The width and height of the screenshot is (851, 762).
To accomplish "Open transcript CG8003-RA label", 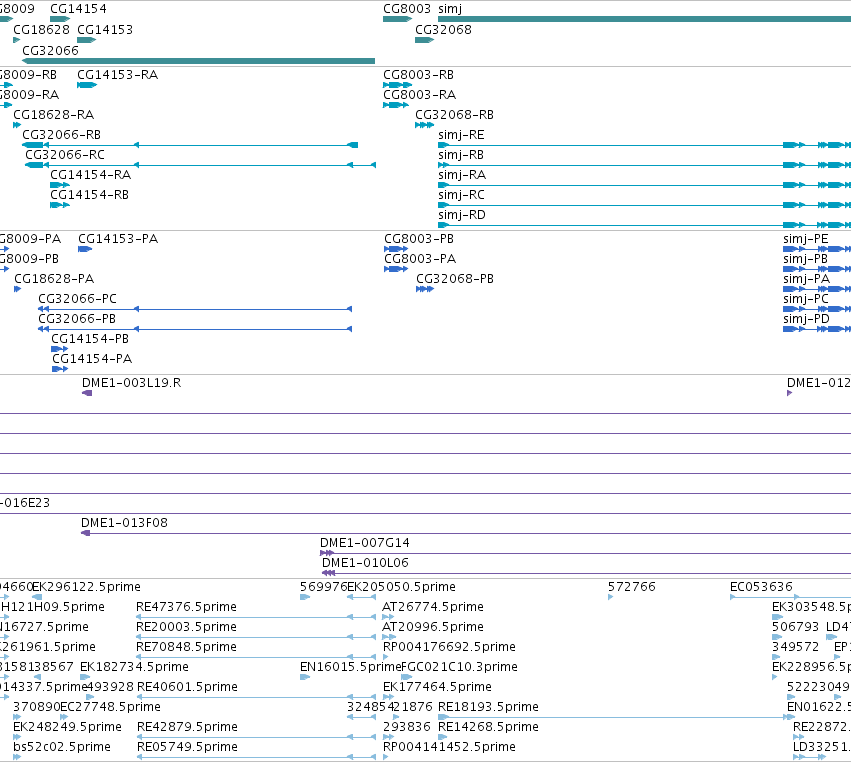I will tap(420, 94).
